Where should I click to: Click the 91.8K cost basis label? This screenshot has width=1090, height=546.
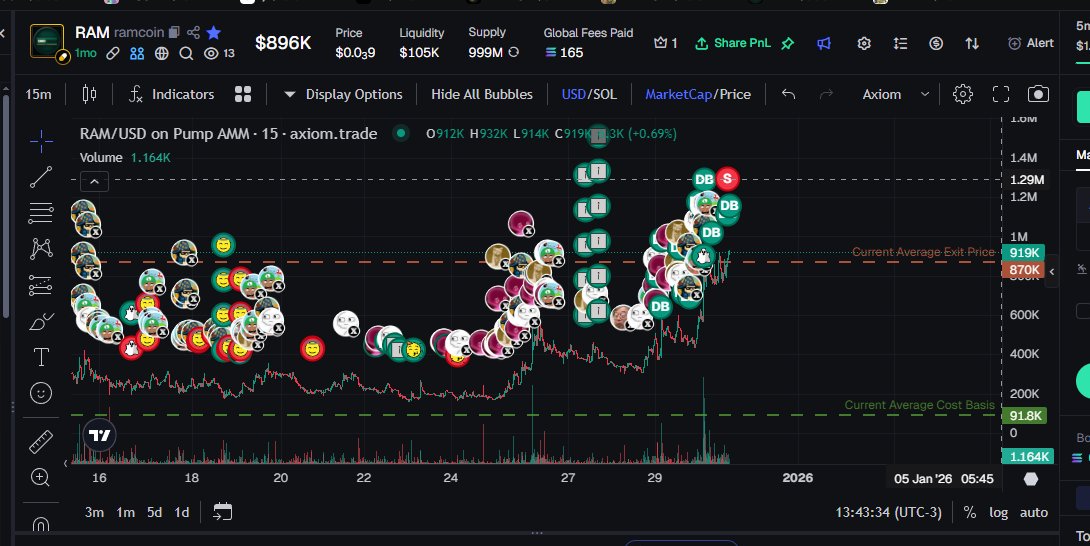[1023, 415]
